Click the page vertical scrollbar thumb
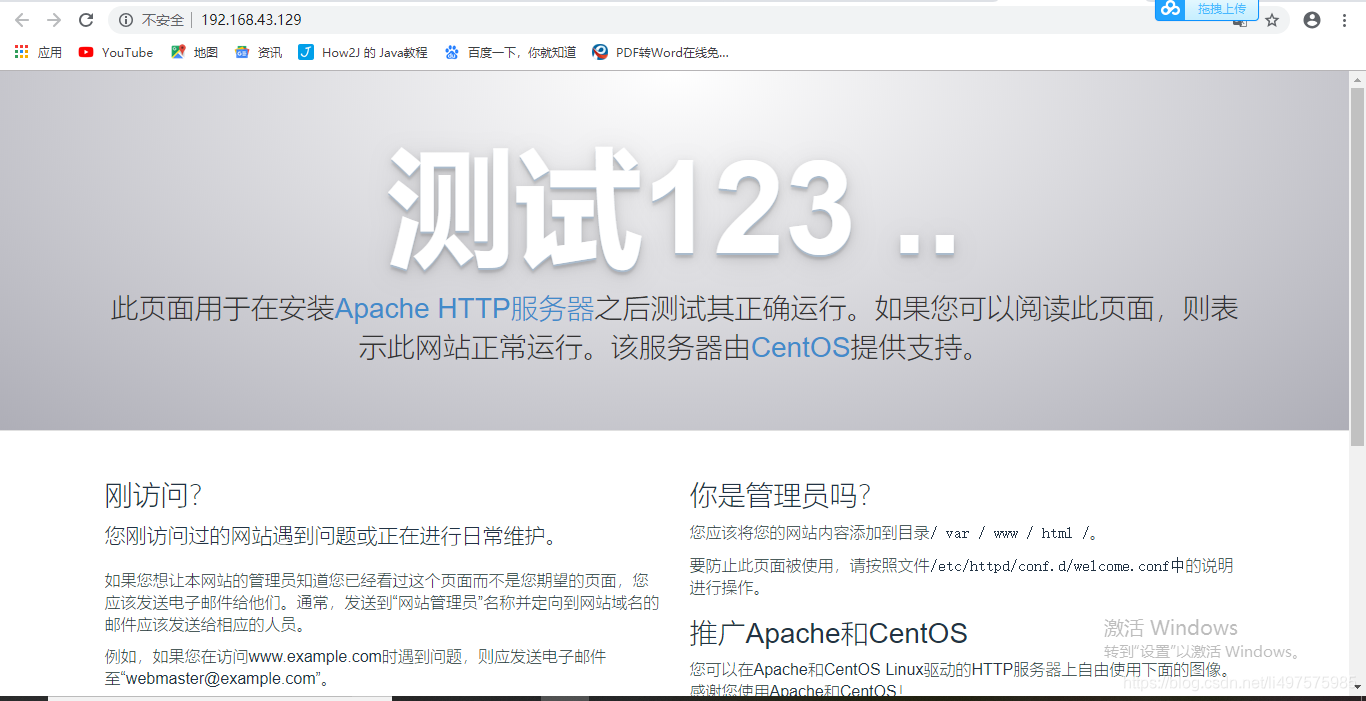Image resolution: width=1366 pixels, height=701 pixels. [x=1357, y=266]
